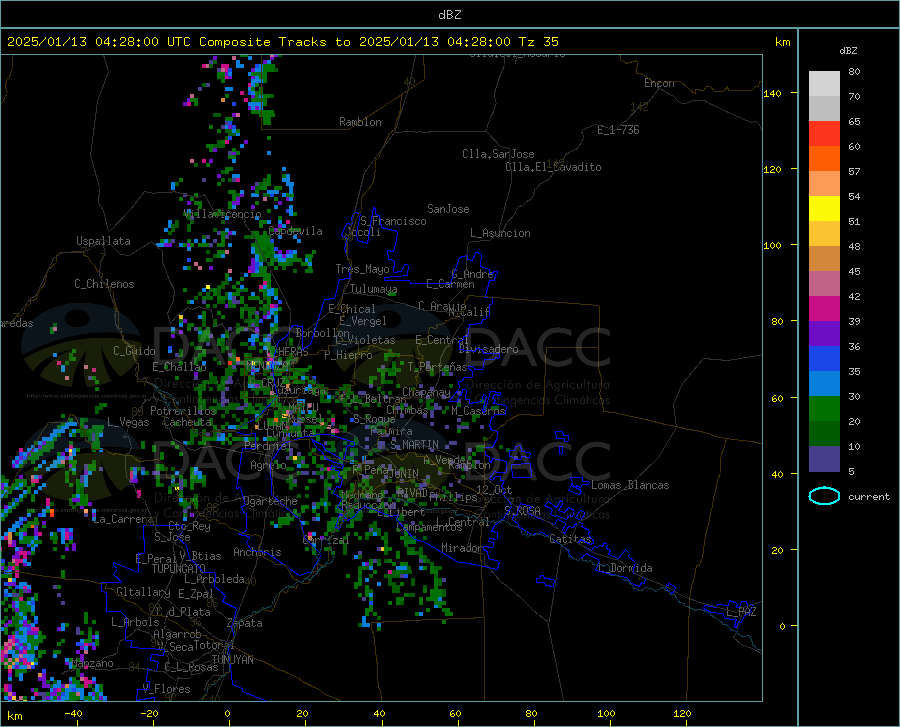This screenshot has width=900, height=727.
Task: Click the Potrerillos map label
Action: click(x=183, y=411)
